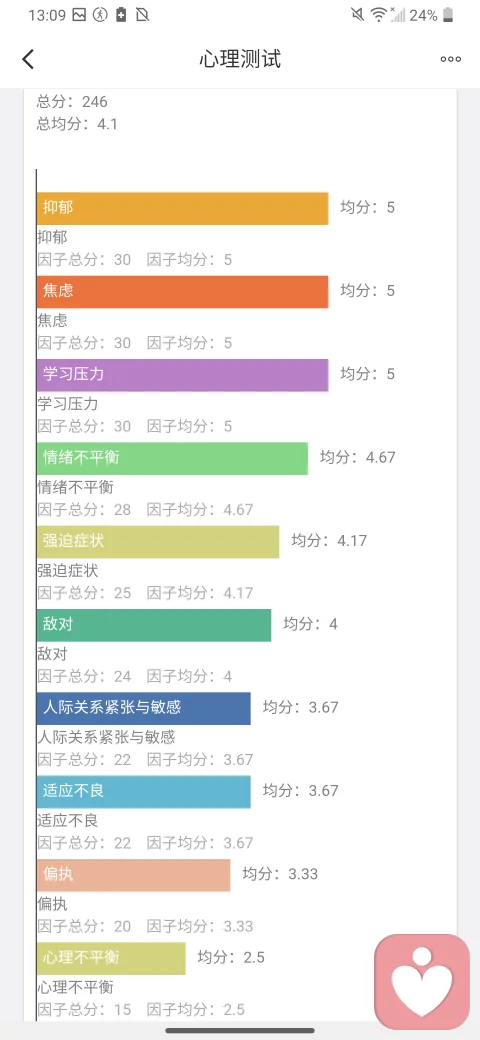Tap the gallery image notification icon
Screen dimensions: 480x1040
pyautogui.click(x=79, y=15)
